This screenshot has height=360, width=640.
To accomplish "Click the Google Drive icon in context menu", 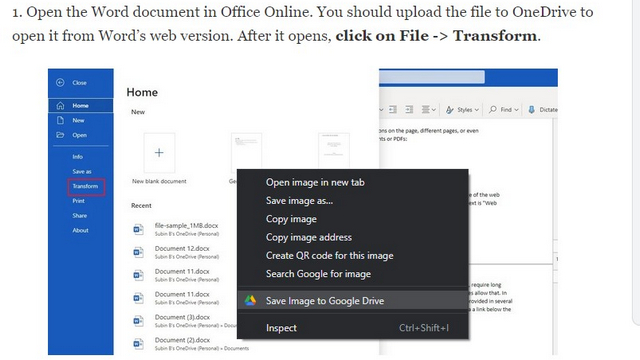I will (x=250, y=301).
